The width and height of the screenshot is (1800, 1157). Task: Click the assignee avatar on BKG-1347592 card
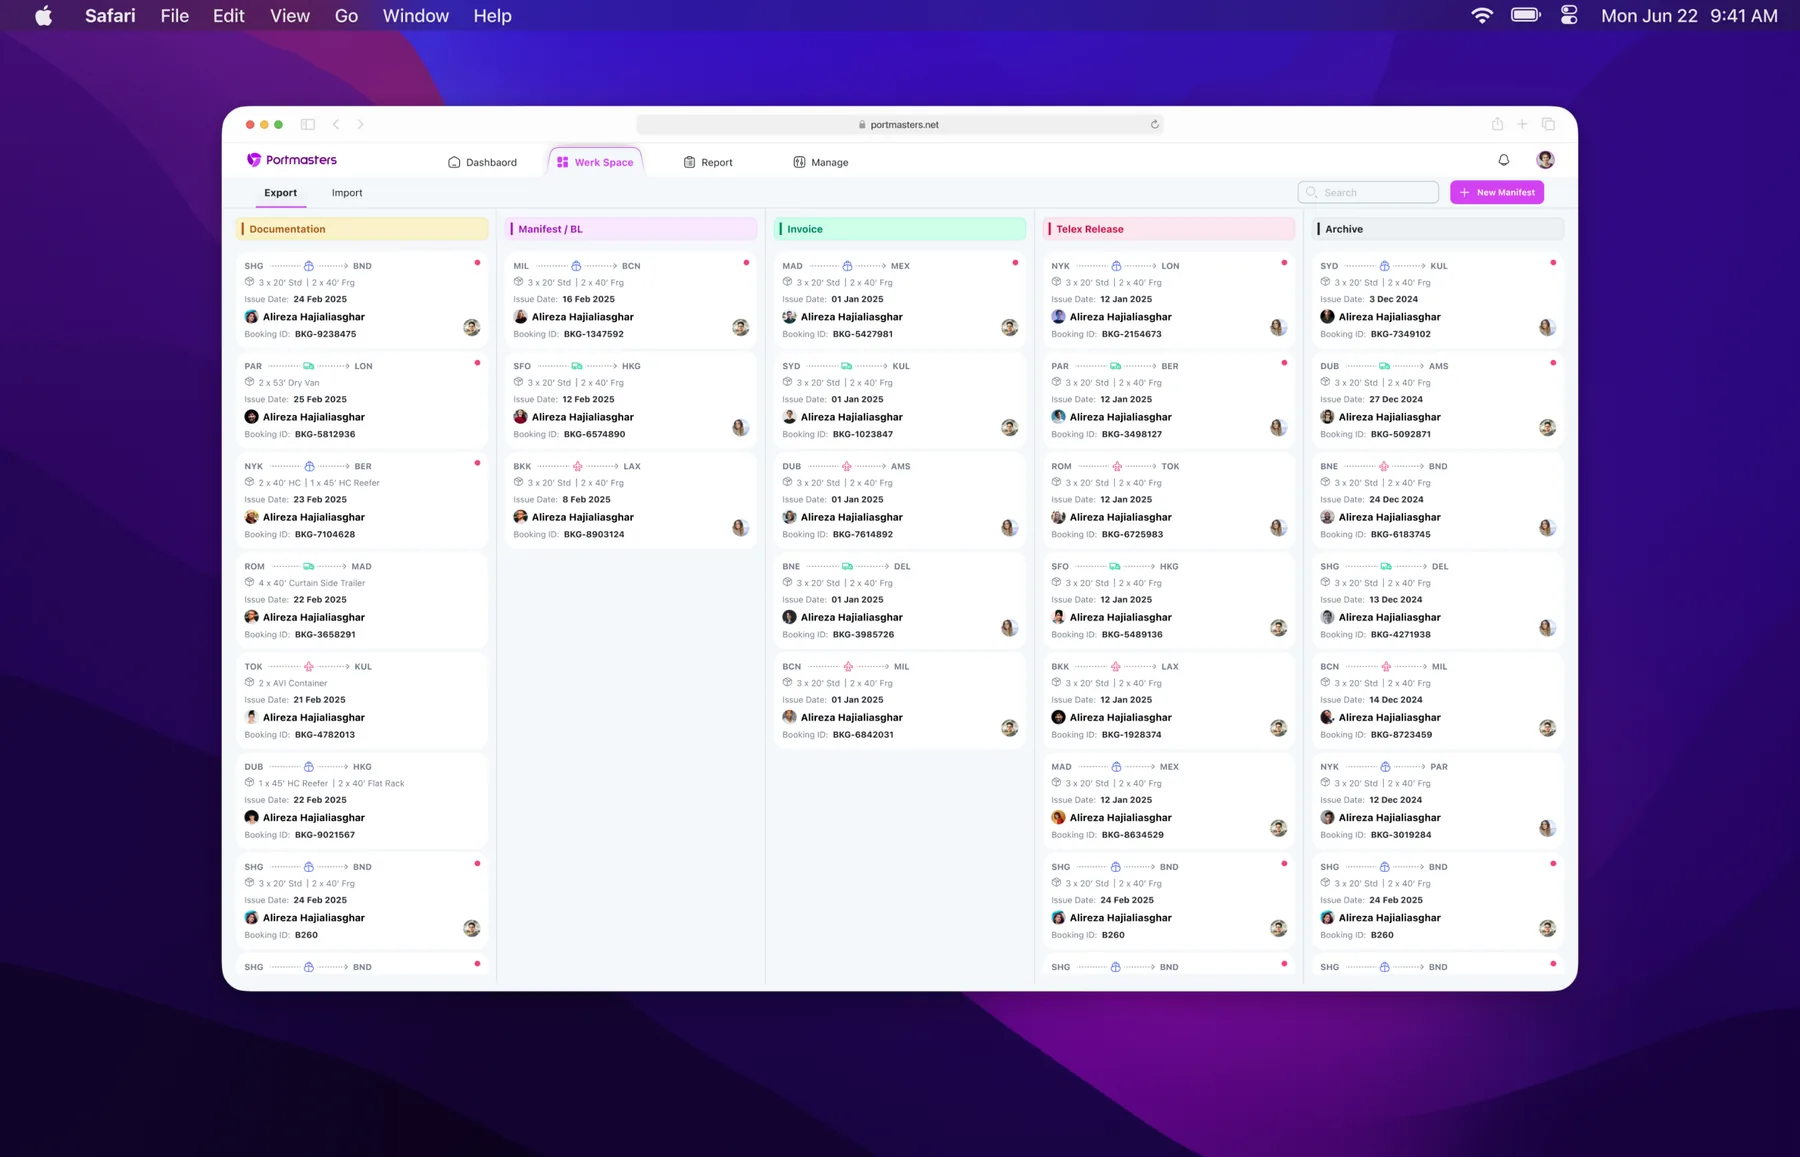(740, 327)
